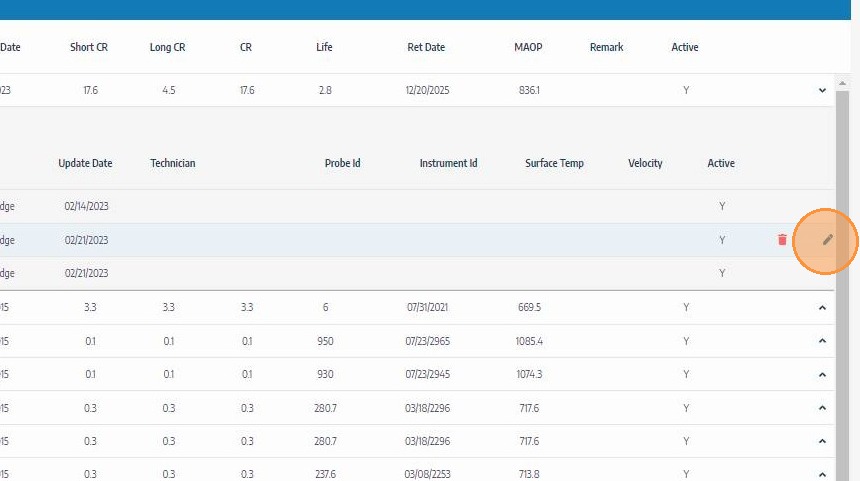Screen dimensions: 860x481
Task: Click the Ret Date column header
Action: pyautogui.click(x=426, y=47)
